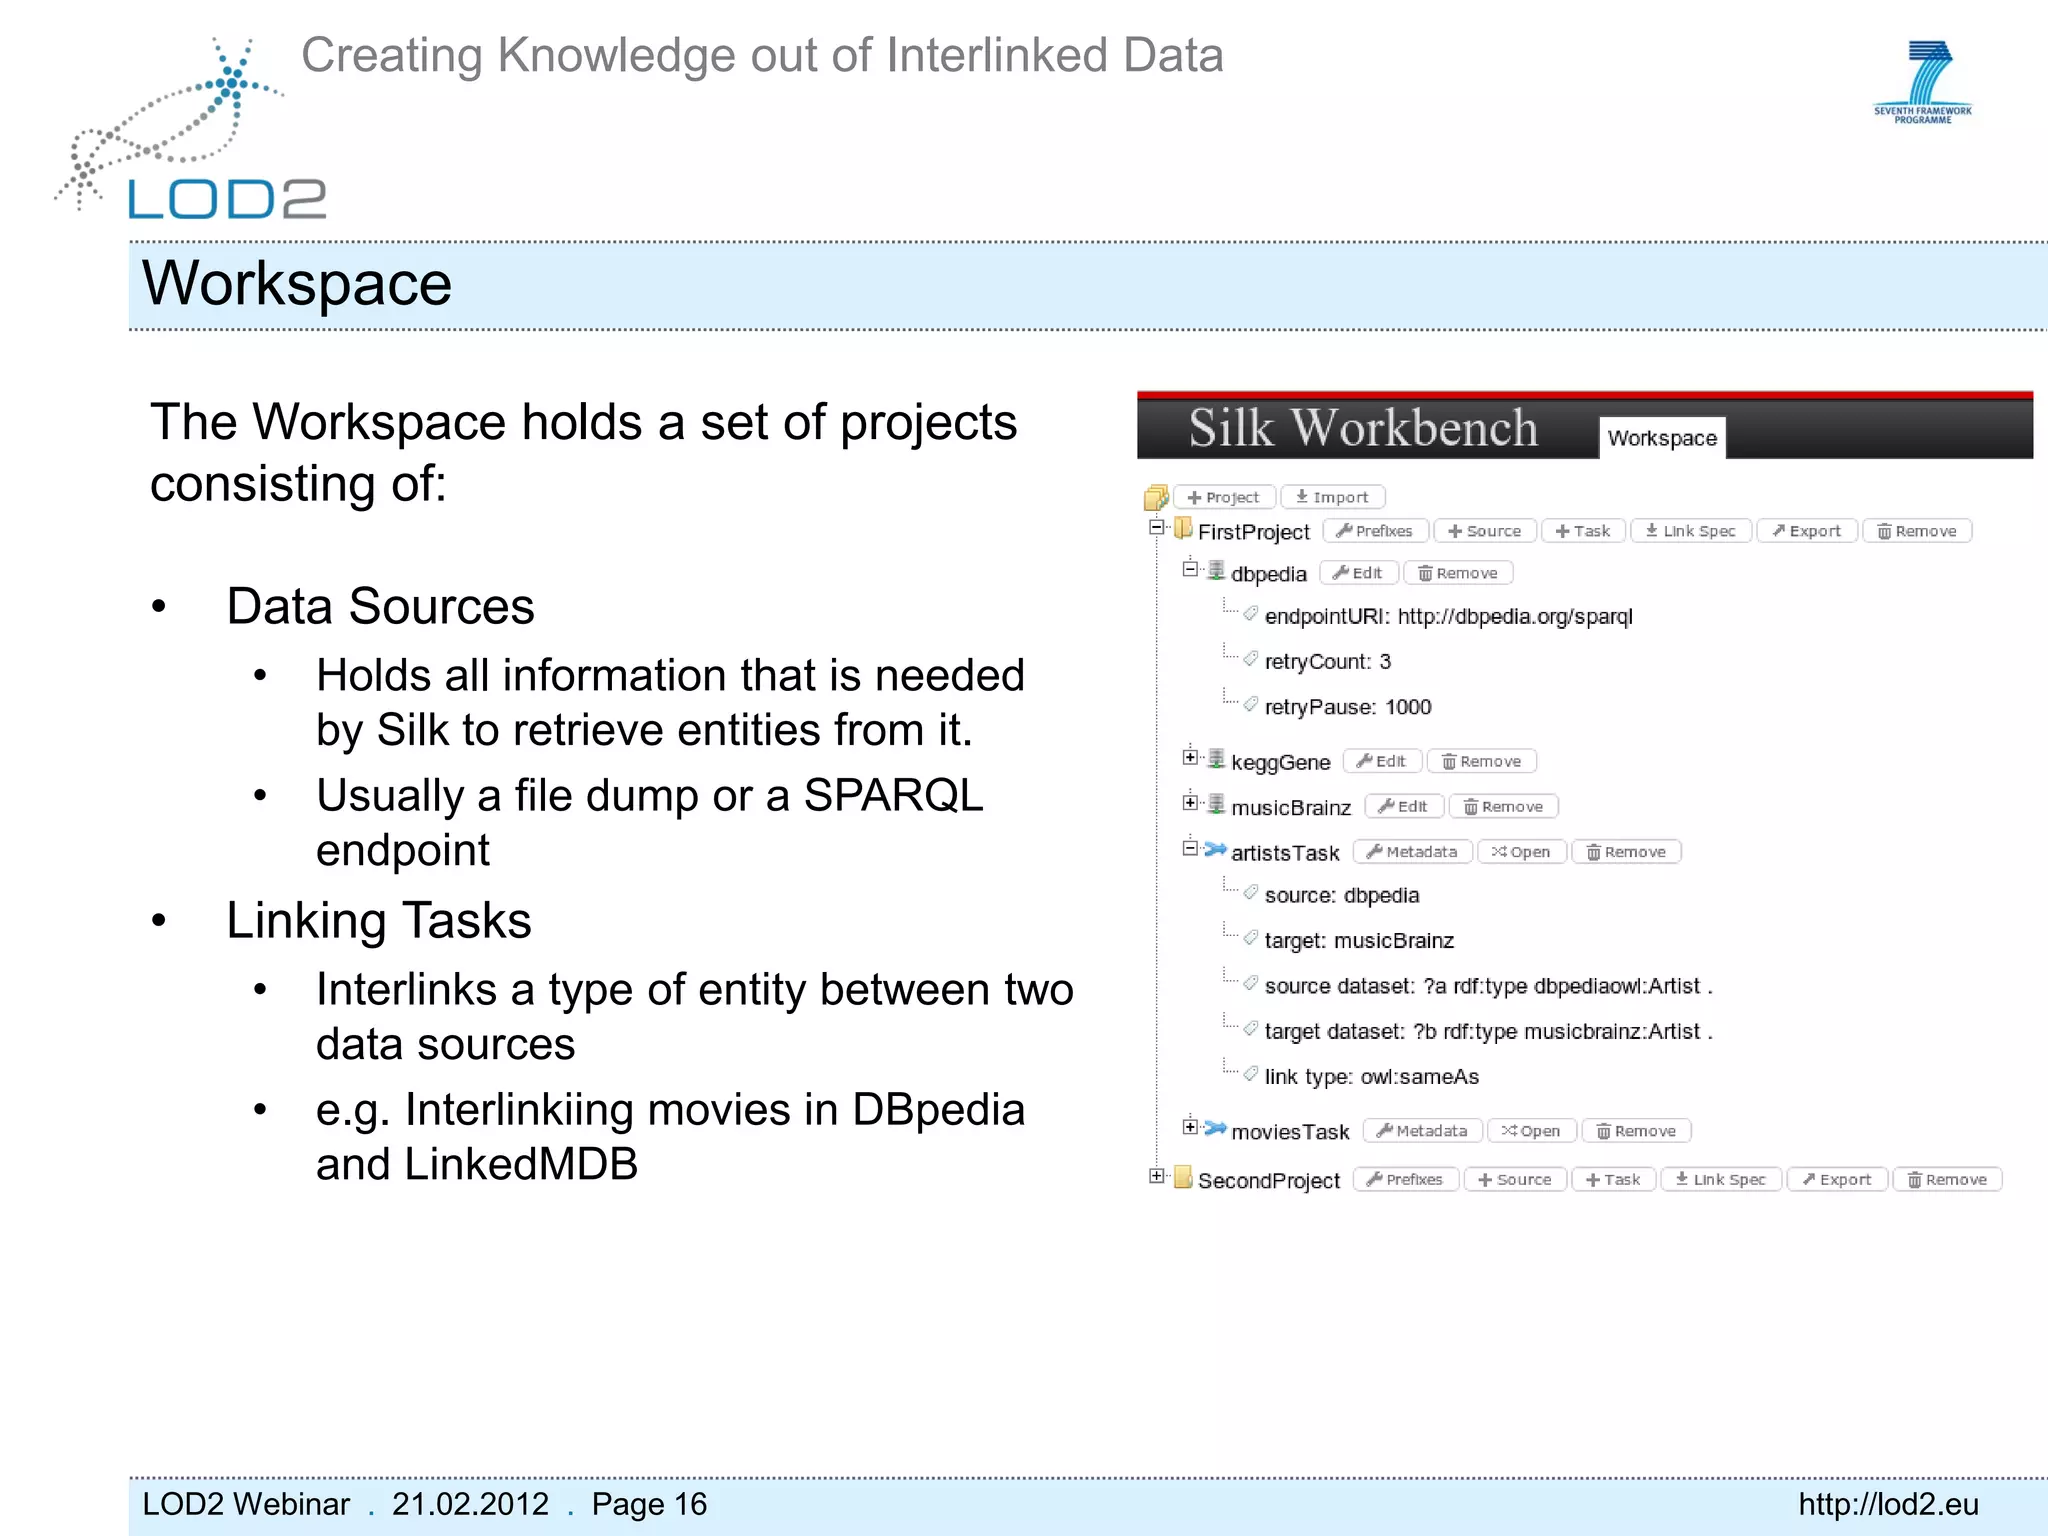Remove the SecondProject
2048x1536 pixels.
coord(1947,1179)
